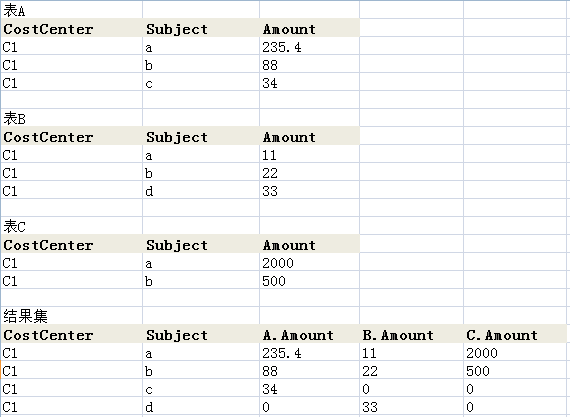Select the 88 amount in table A

(310, 64)
